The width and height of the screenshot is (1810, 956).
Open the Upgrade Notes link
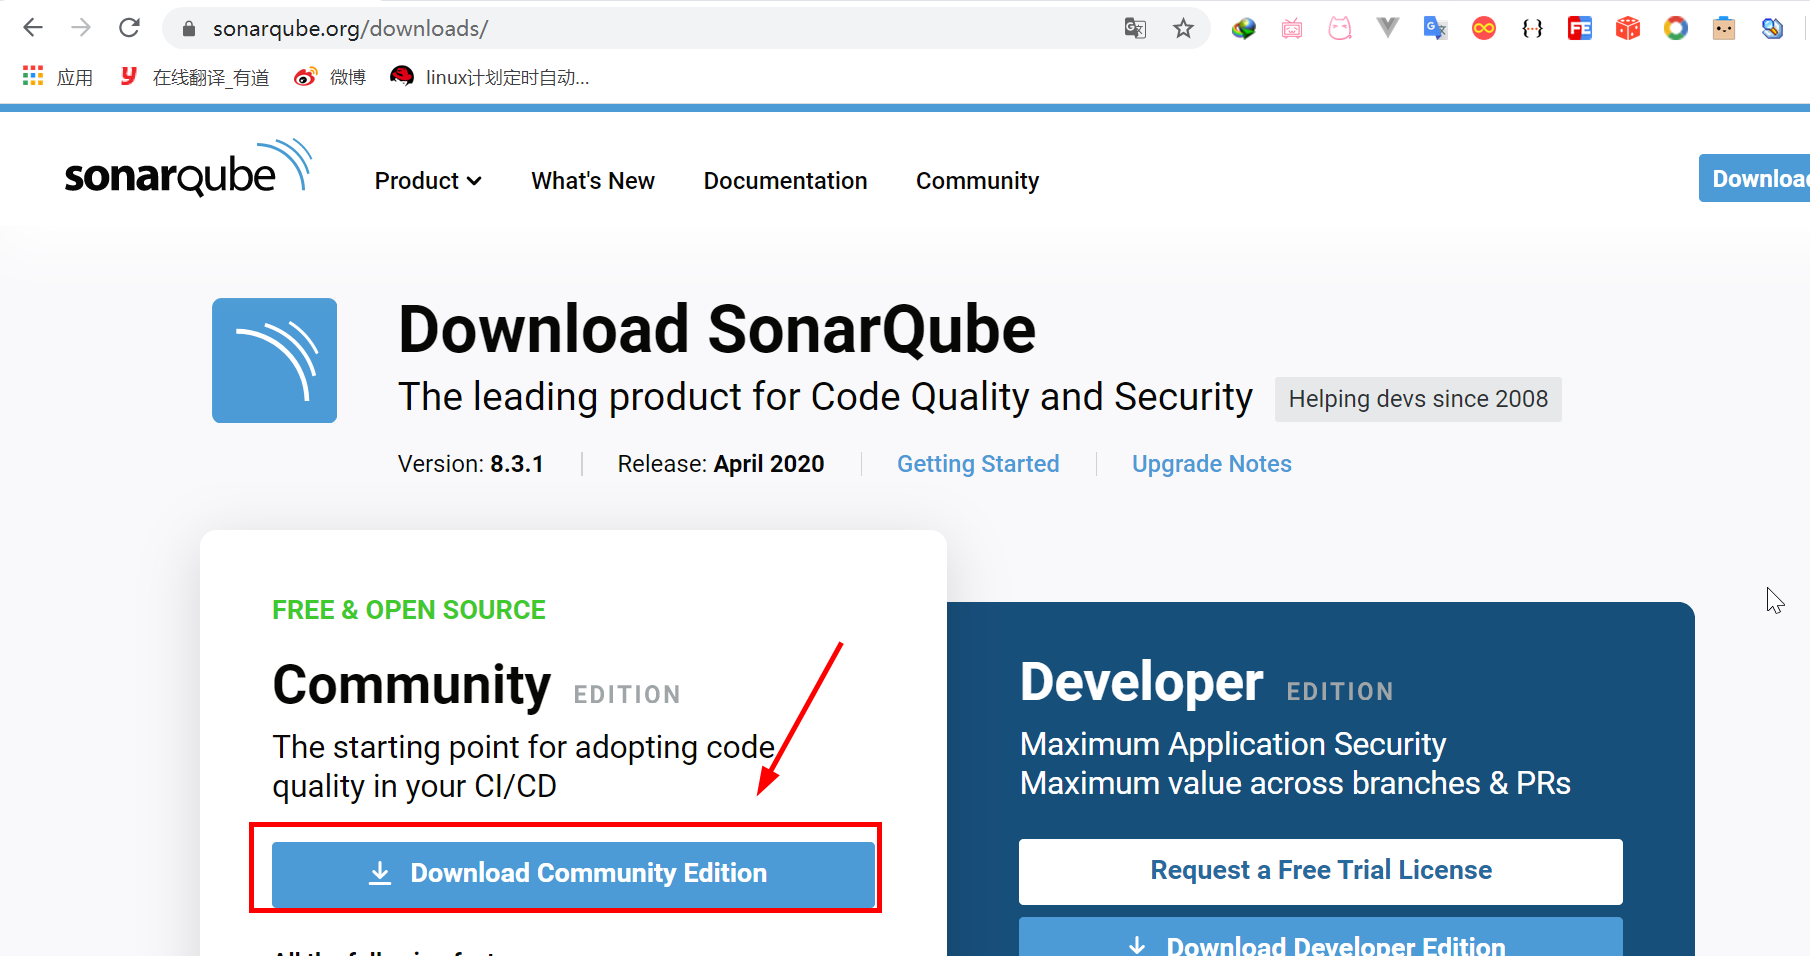pyautogui.click(x=1211, y=464)
